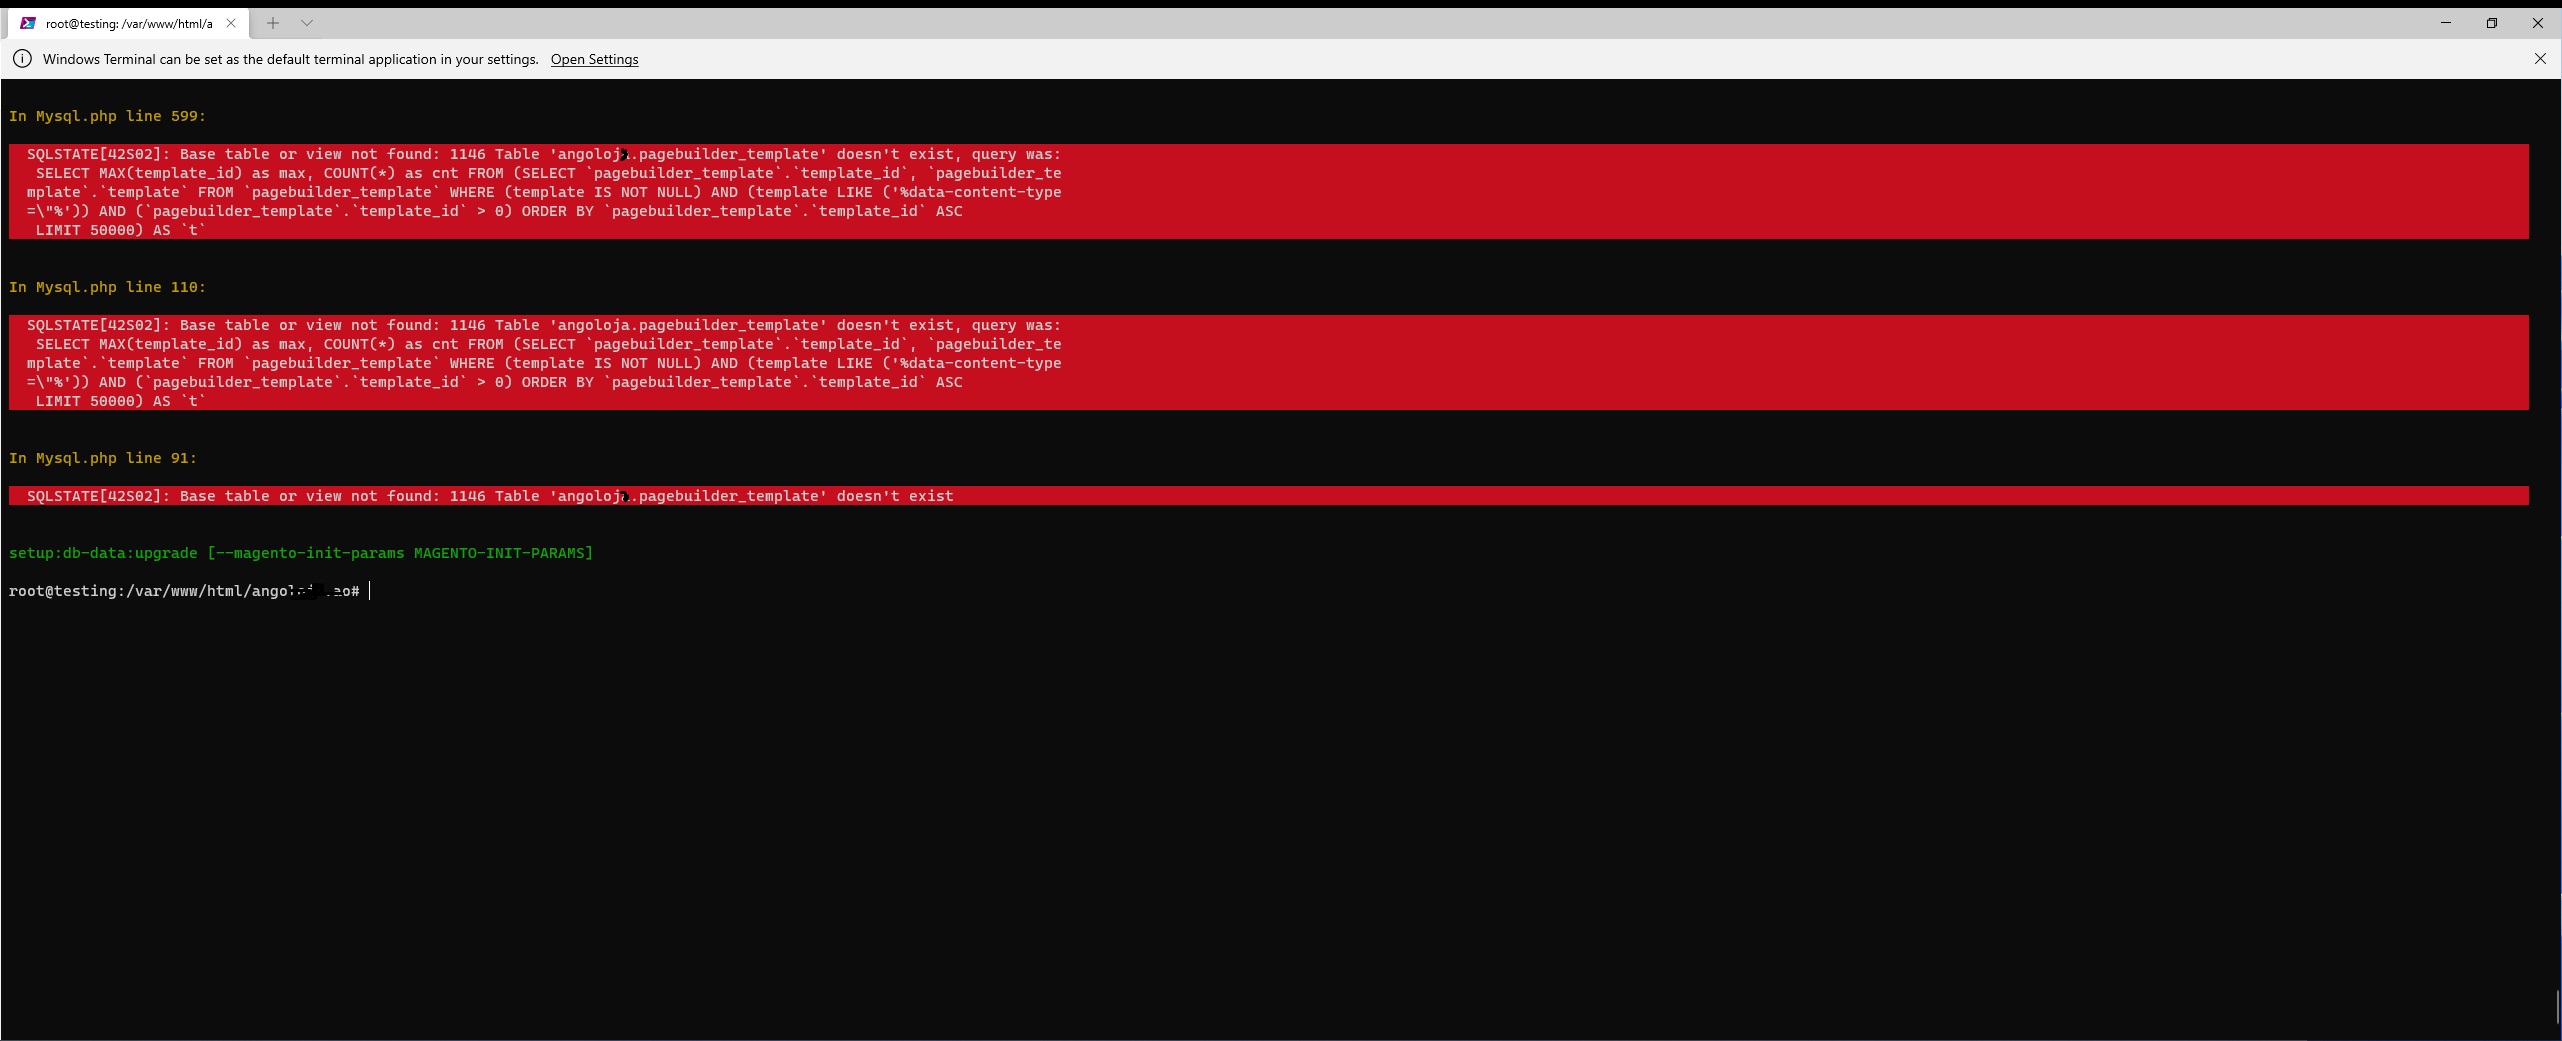The width and height of the screenshot is (2562, 1041).
Task: Click the info icon in notification bar
Action: (x=22, y=59)
